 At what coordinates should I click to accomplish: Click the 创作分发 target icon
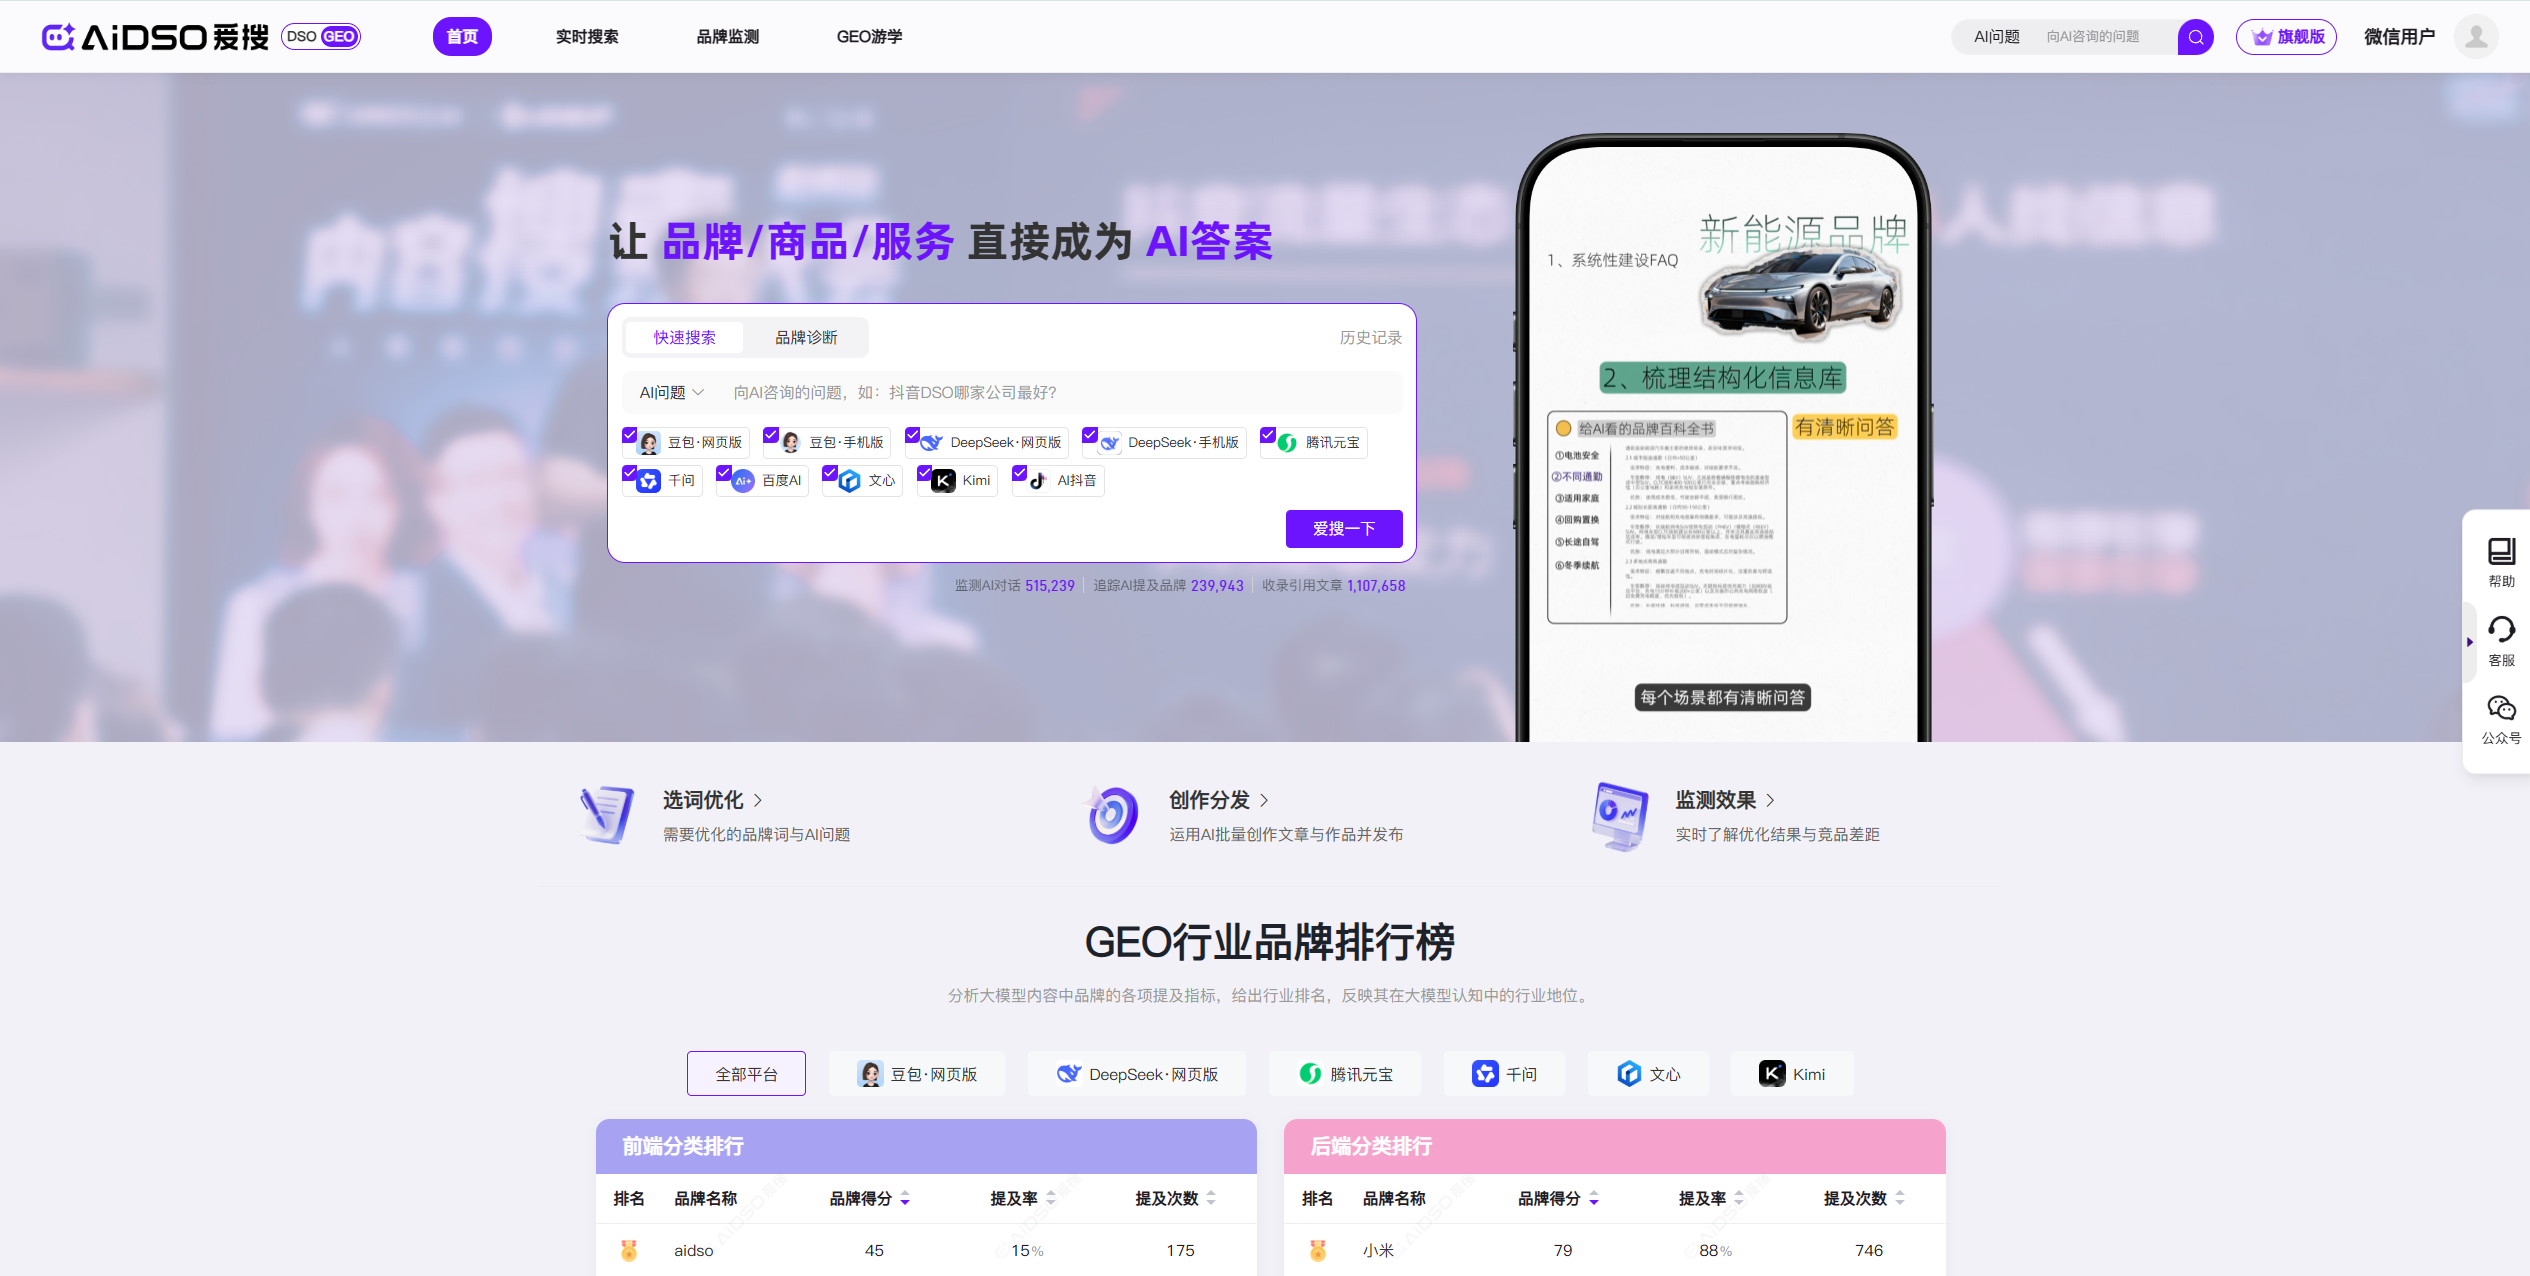pyautogui.click(x=1113, y=814)
